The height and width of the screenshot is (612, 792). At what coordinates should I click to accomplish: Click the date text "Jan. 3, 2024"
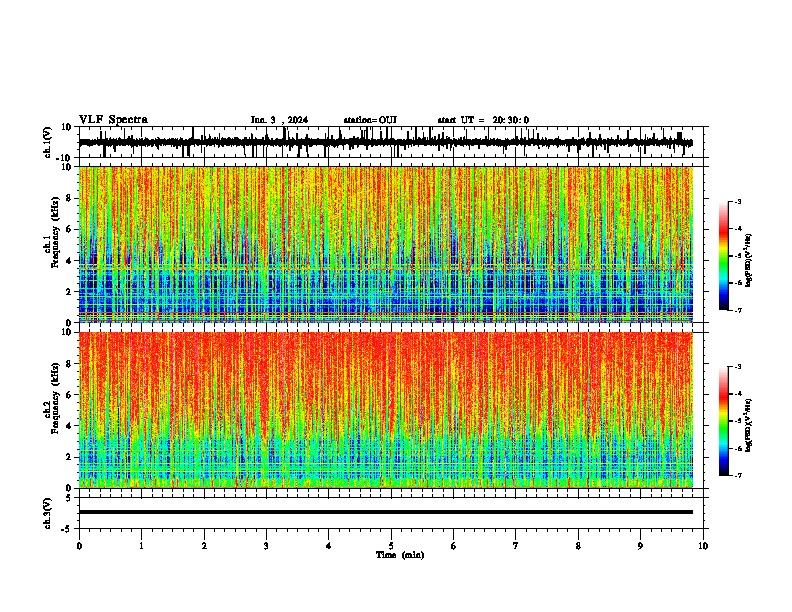coord(279,120)
